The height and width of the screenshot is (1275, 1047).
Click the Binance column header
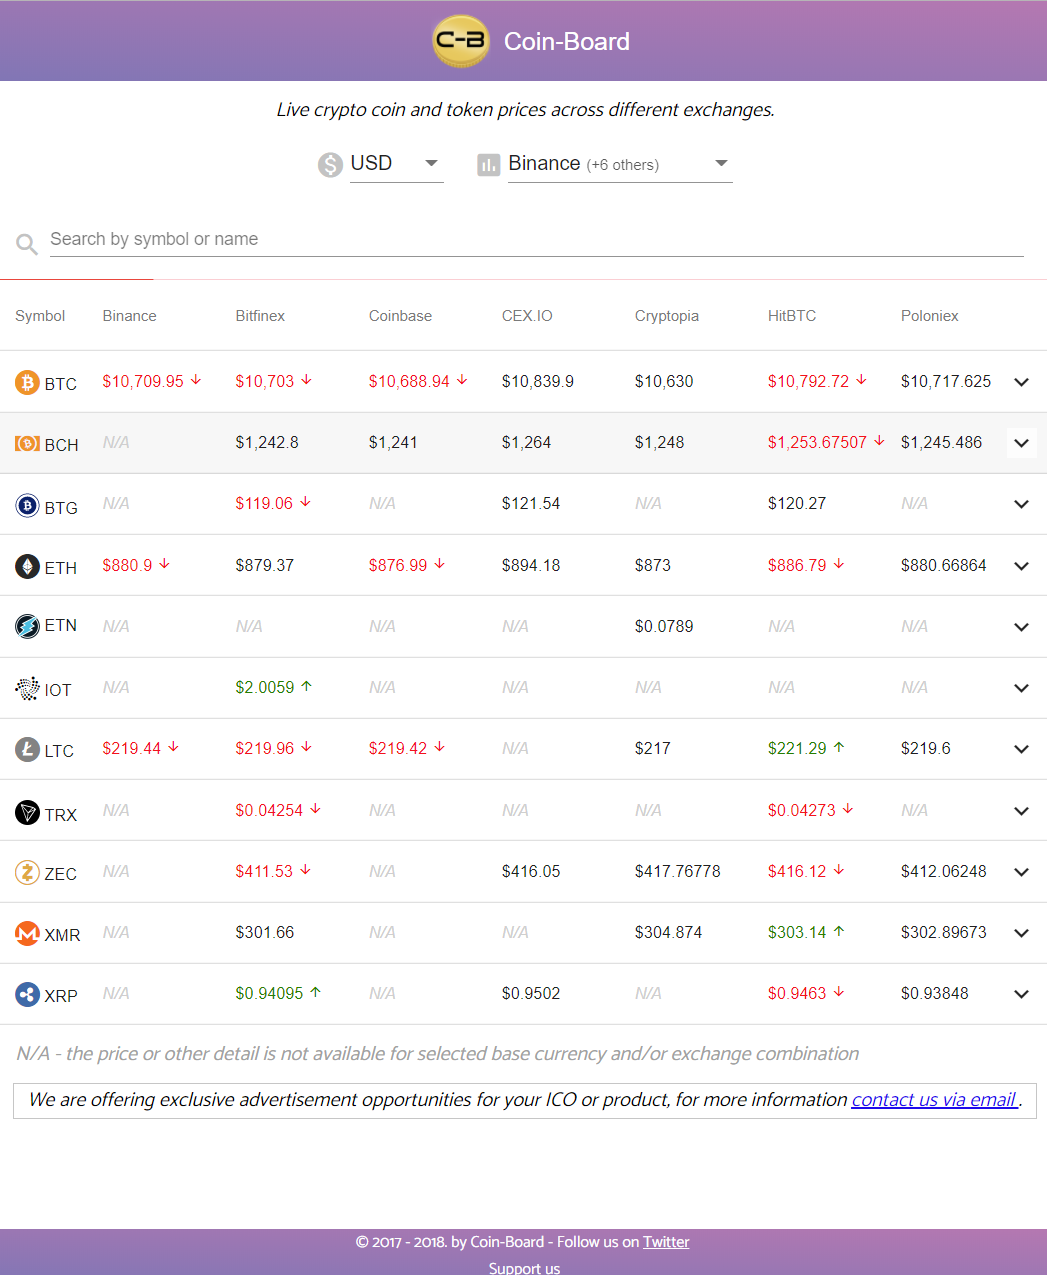129,316
